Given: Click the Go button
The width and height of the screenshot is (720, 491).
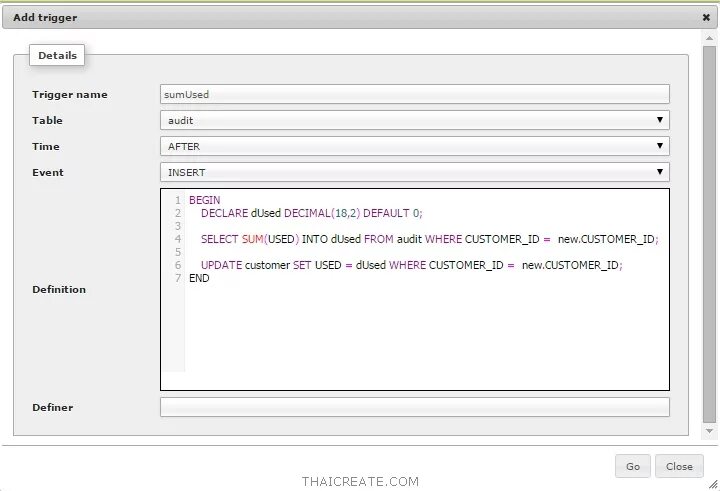Looking at the screenshot, I should tap(633, 466).
